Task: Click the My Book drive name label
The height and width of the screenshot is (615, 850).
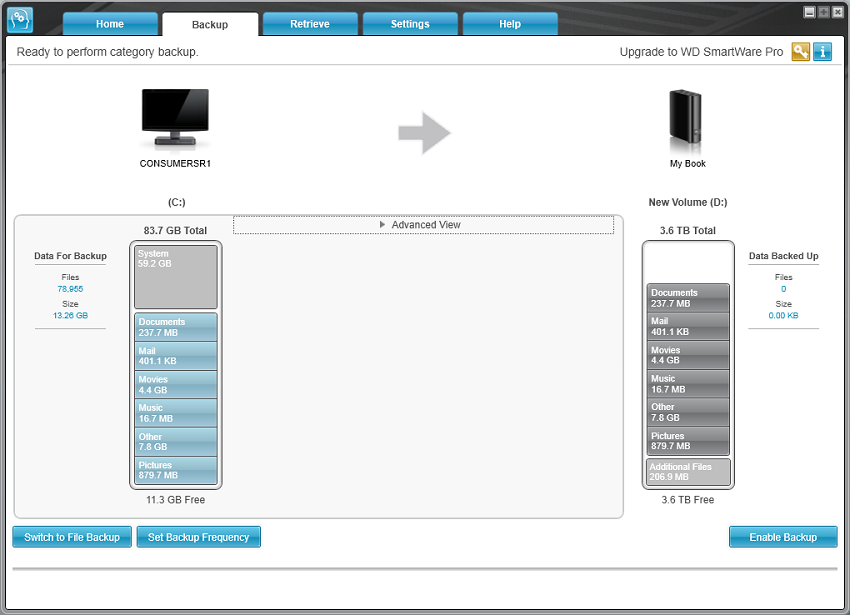Action: [x=687, y=163]
